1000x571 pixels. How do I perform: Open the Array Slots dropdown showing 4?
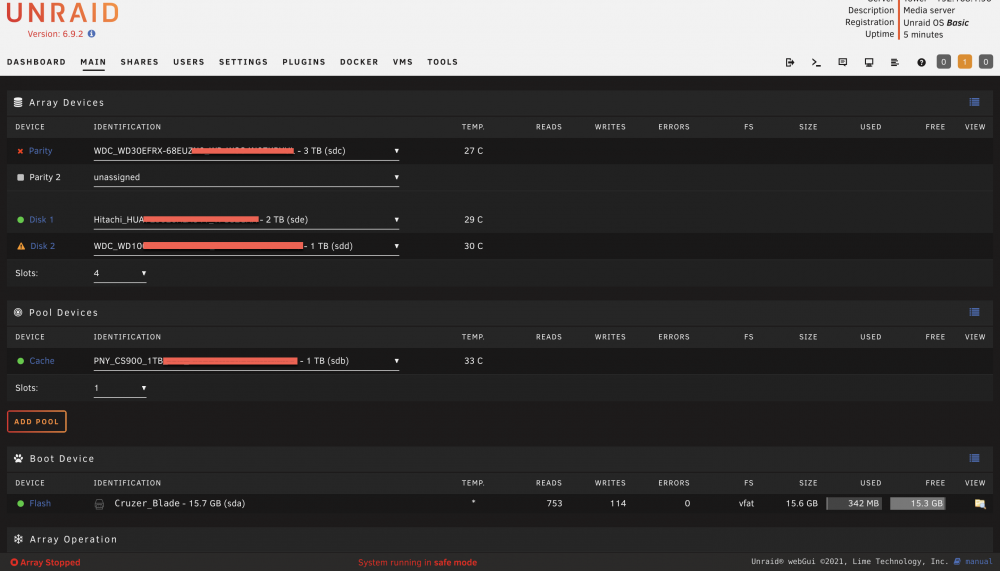[120, 273]
